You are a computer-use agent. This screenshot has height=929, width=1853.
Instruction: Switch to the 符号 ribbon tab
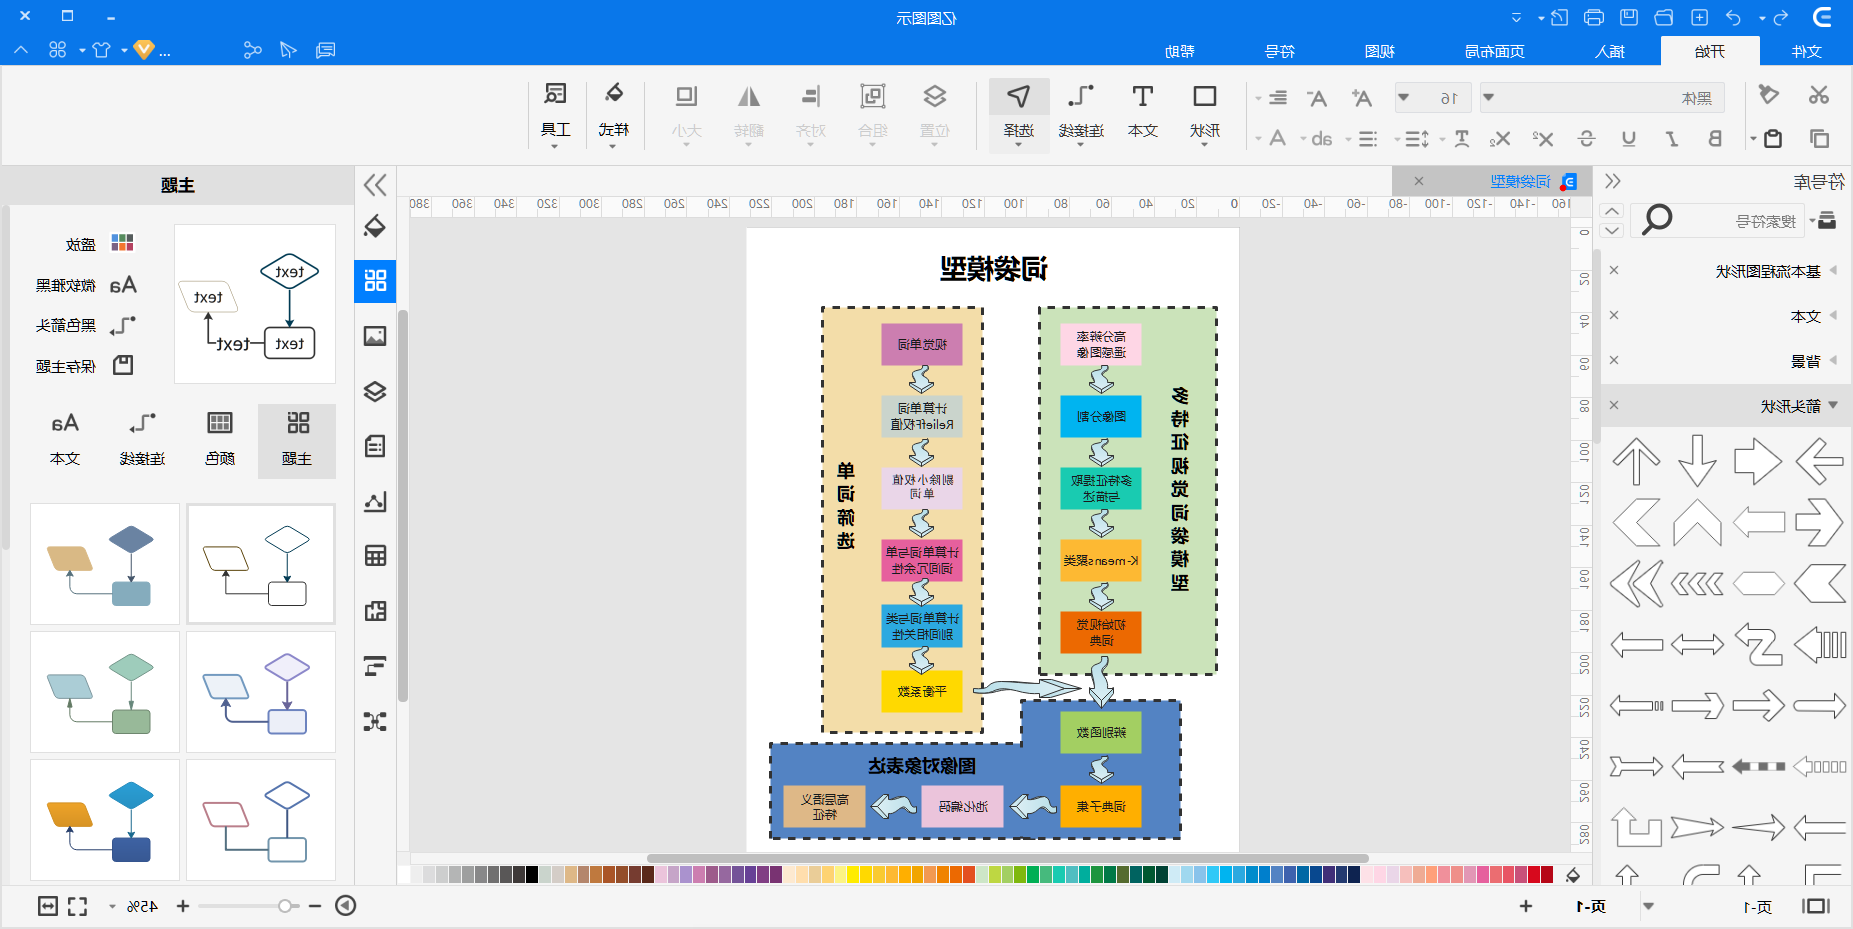[x=1280, y=51]
